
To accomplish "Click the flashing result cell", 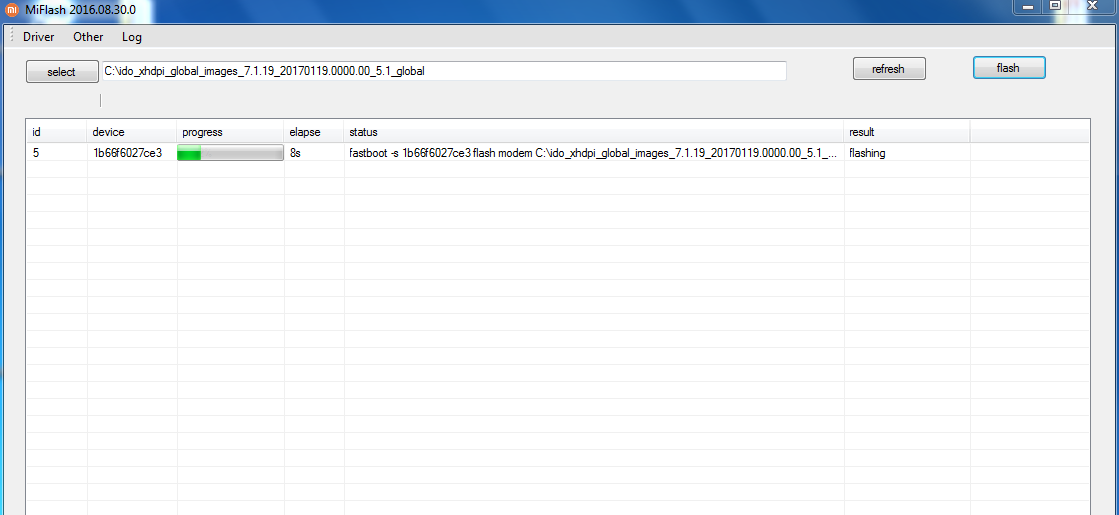I will point(867,153).
